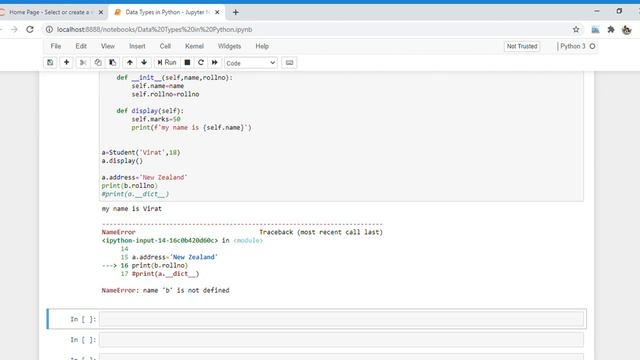Open the Kernel menu
Image resolution: width=640 pixels, height=360 pixels.
click(194, 46)
